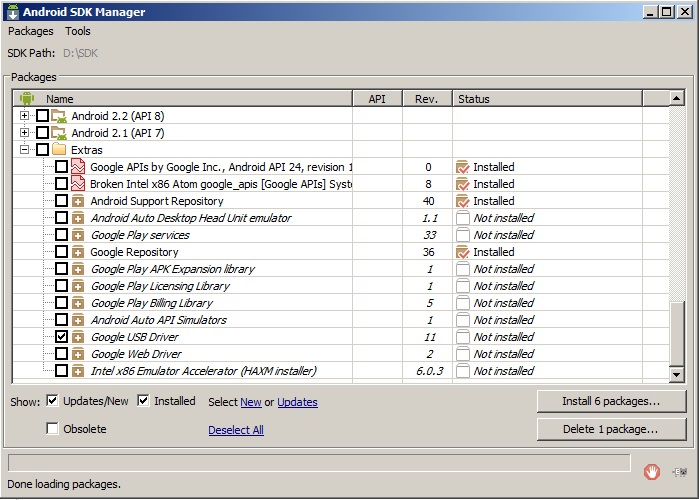Collapse the Extras tree node

pos(25,150)
